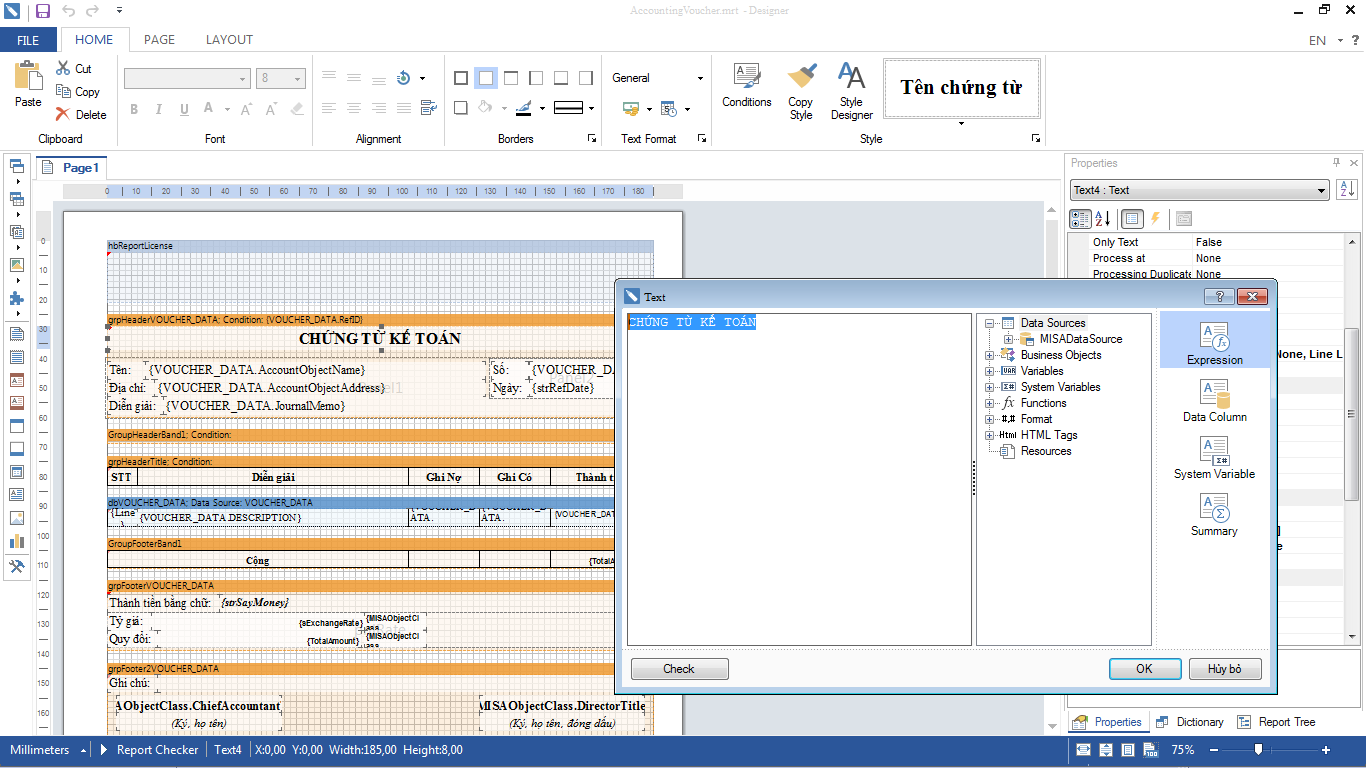Image resolution: width=1366 pixels, height=768 pixels.
Task: Expand the Business Objects node
Action: [x=990, y=355]
